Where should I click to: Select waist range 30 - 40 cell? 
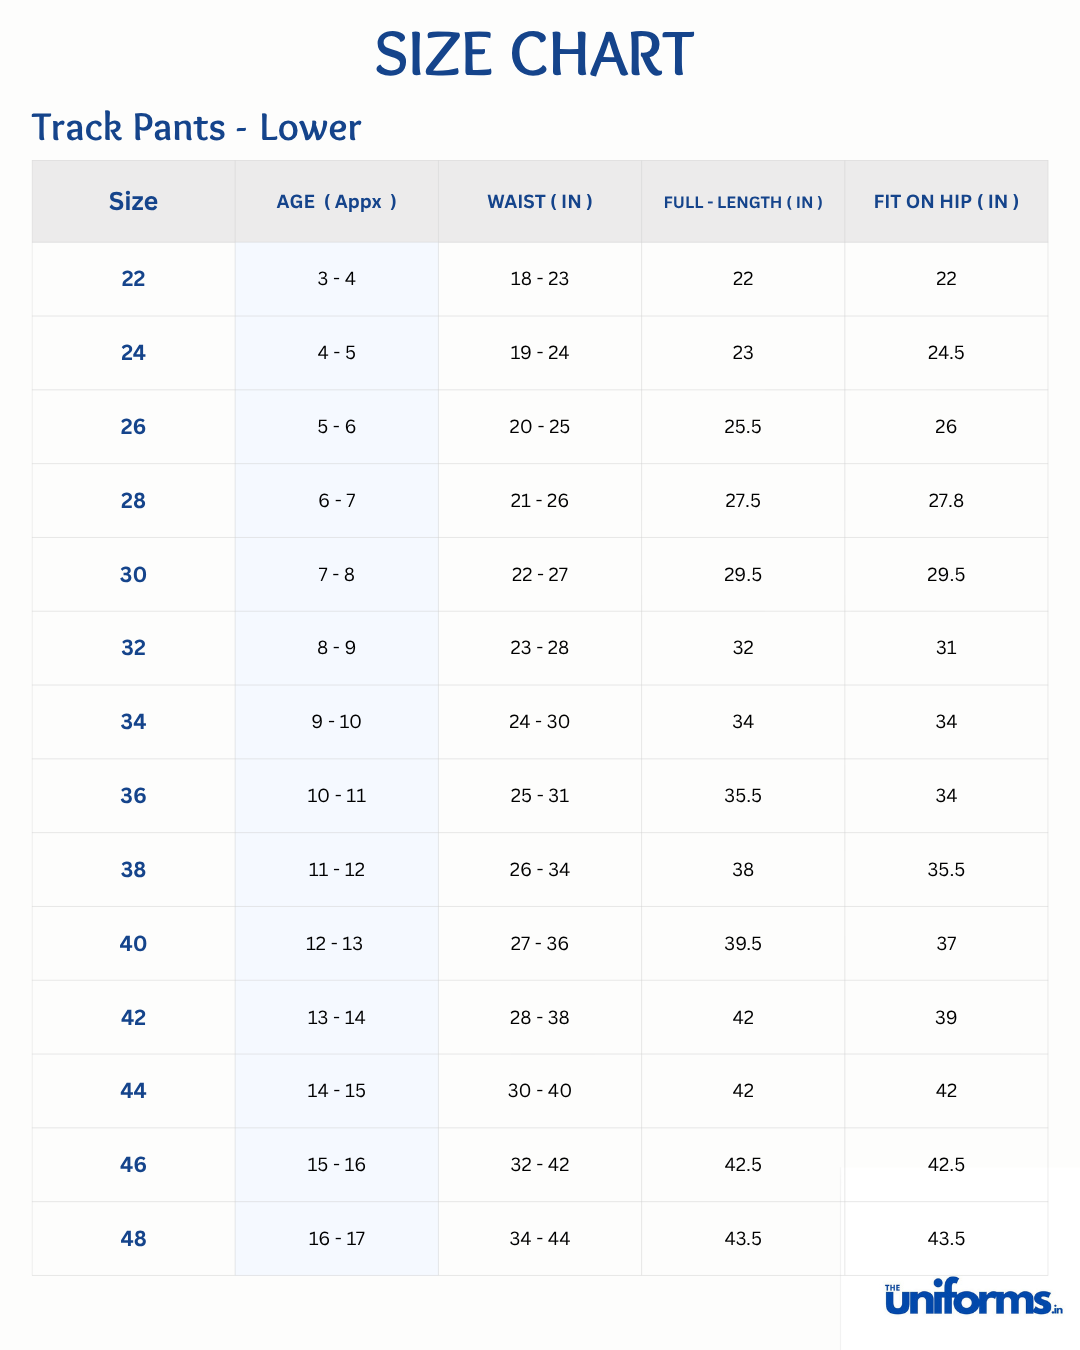[x=540, y=1091]
